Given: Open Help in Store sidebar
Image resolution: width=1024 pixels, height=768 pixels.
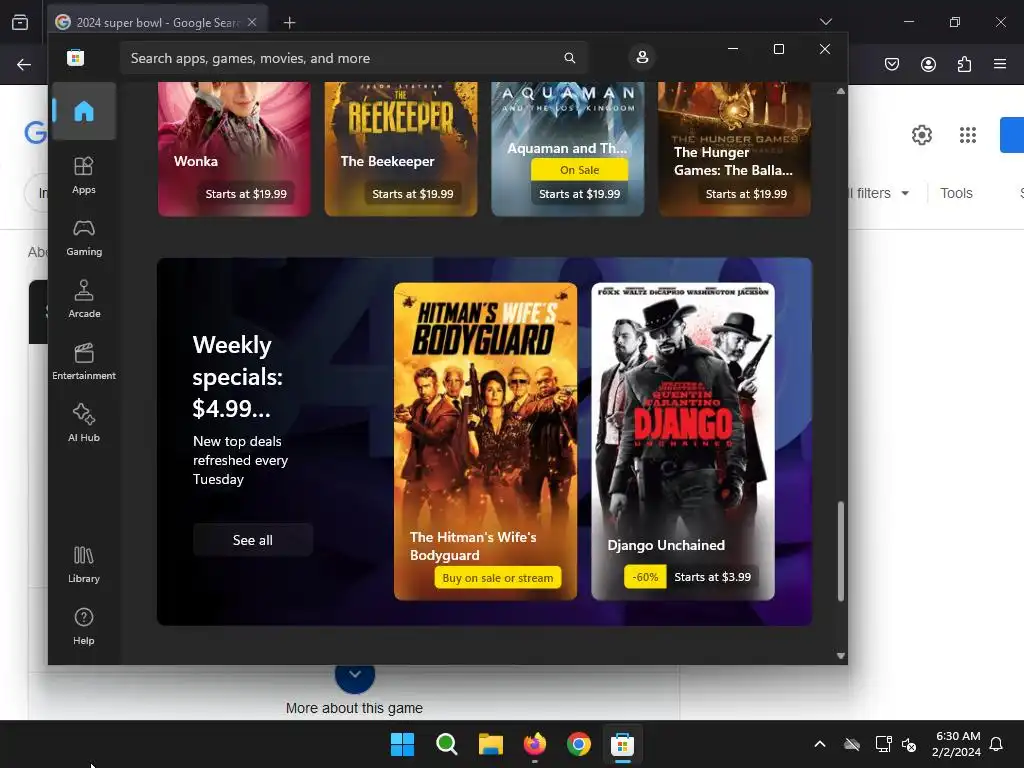Looking at the screenshot, I should click(84, 627).
